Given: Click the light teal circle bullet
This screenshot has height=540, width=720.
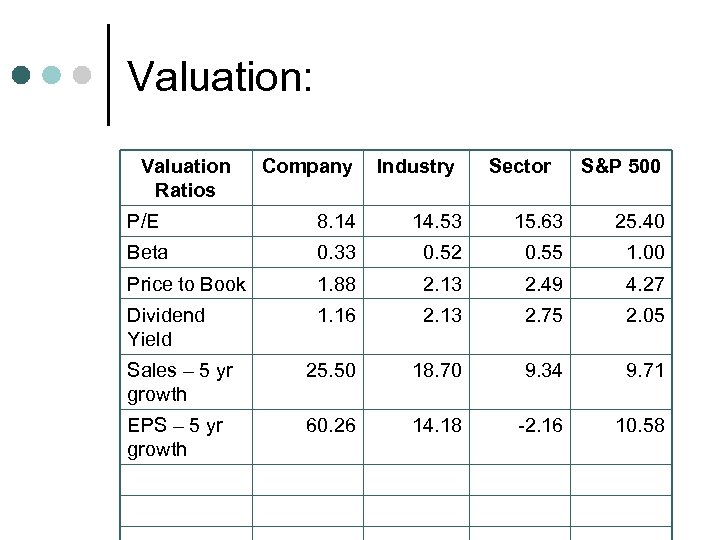Looking at the screenshot, I should (x=52, y=76).
